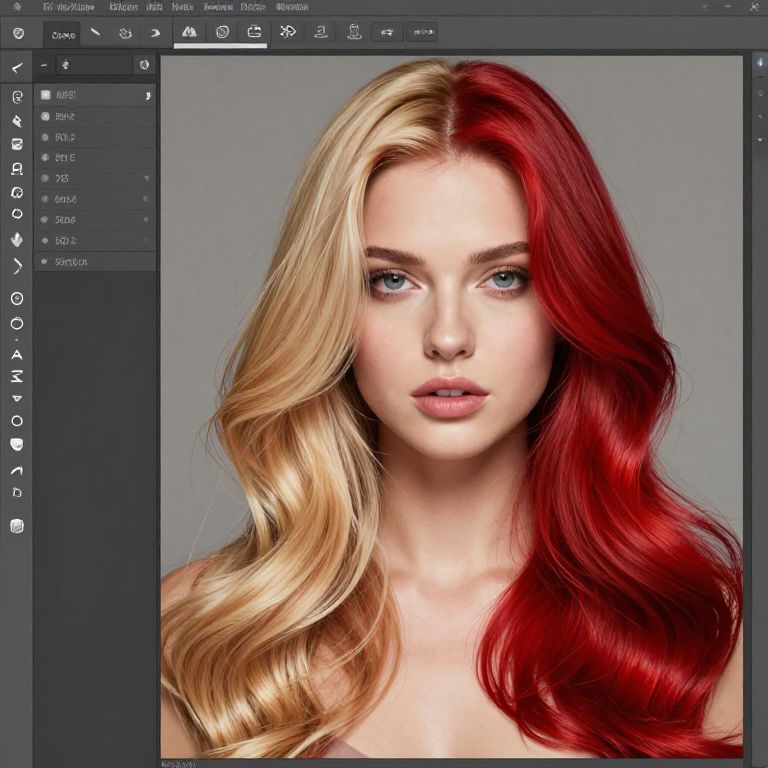Collapse panel using the top-left arrow in panel header
The width and height of the screenshot is (768, 768).
click(x=44, y=65)
